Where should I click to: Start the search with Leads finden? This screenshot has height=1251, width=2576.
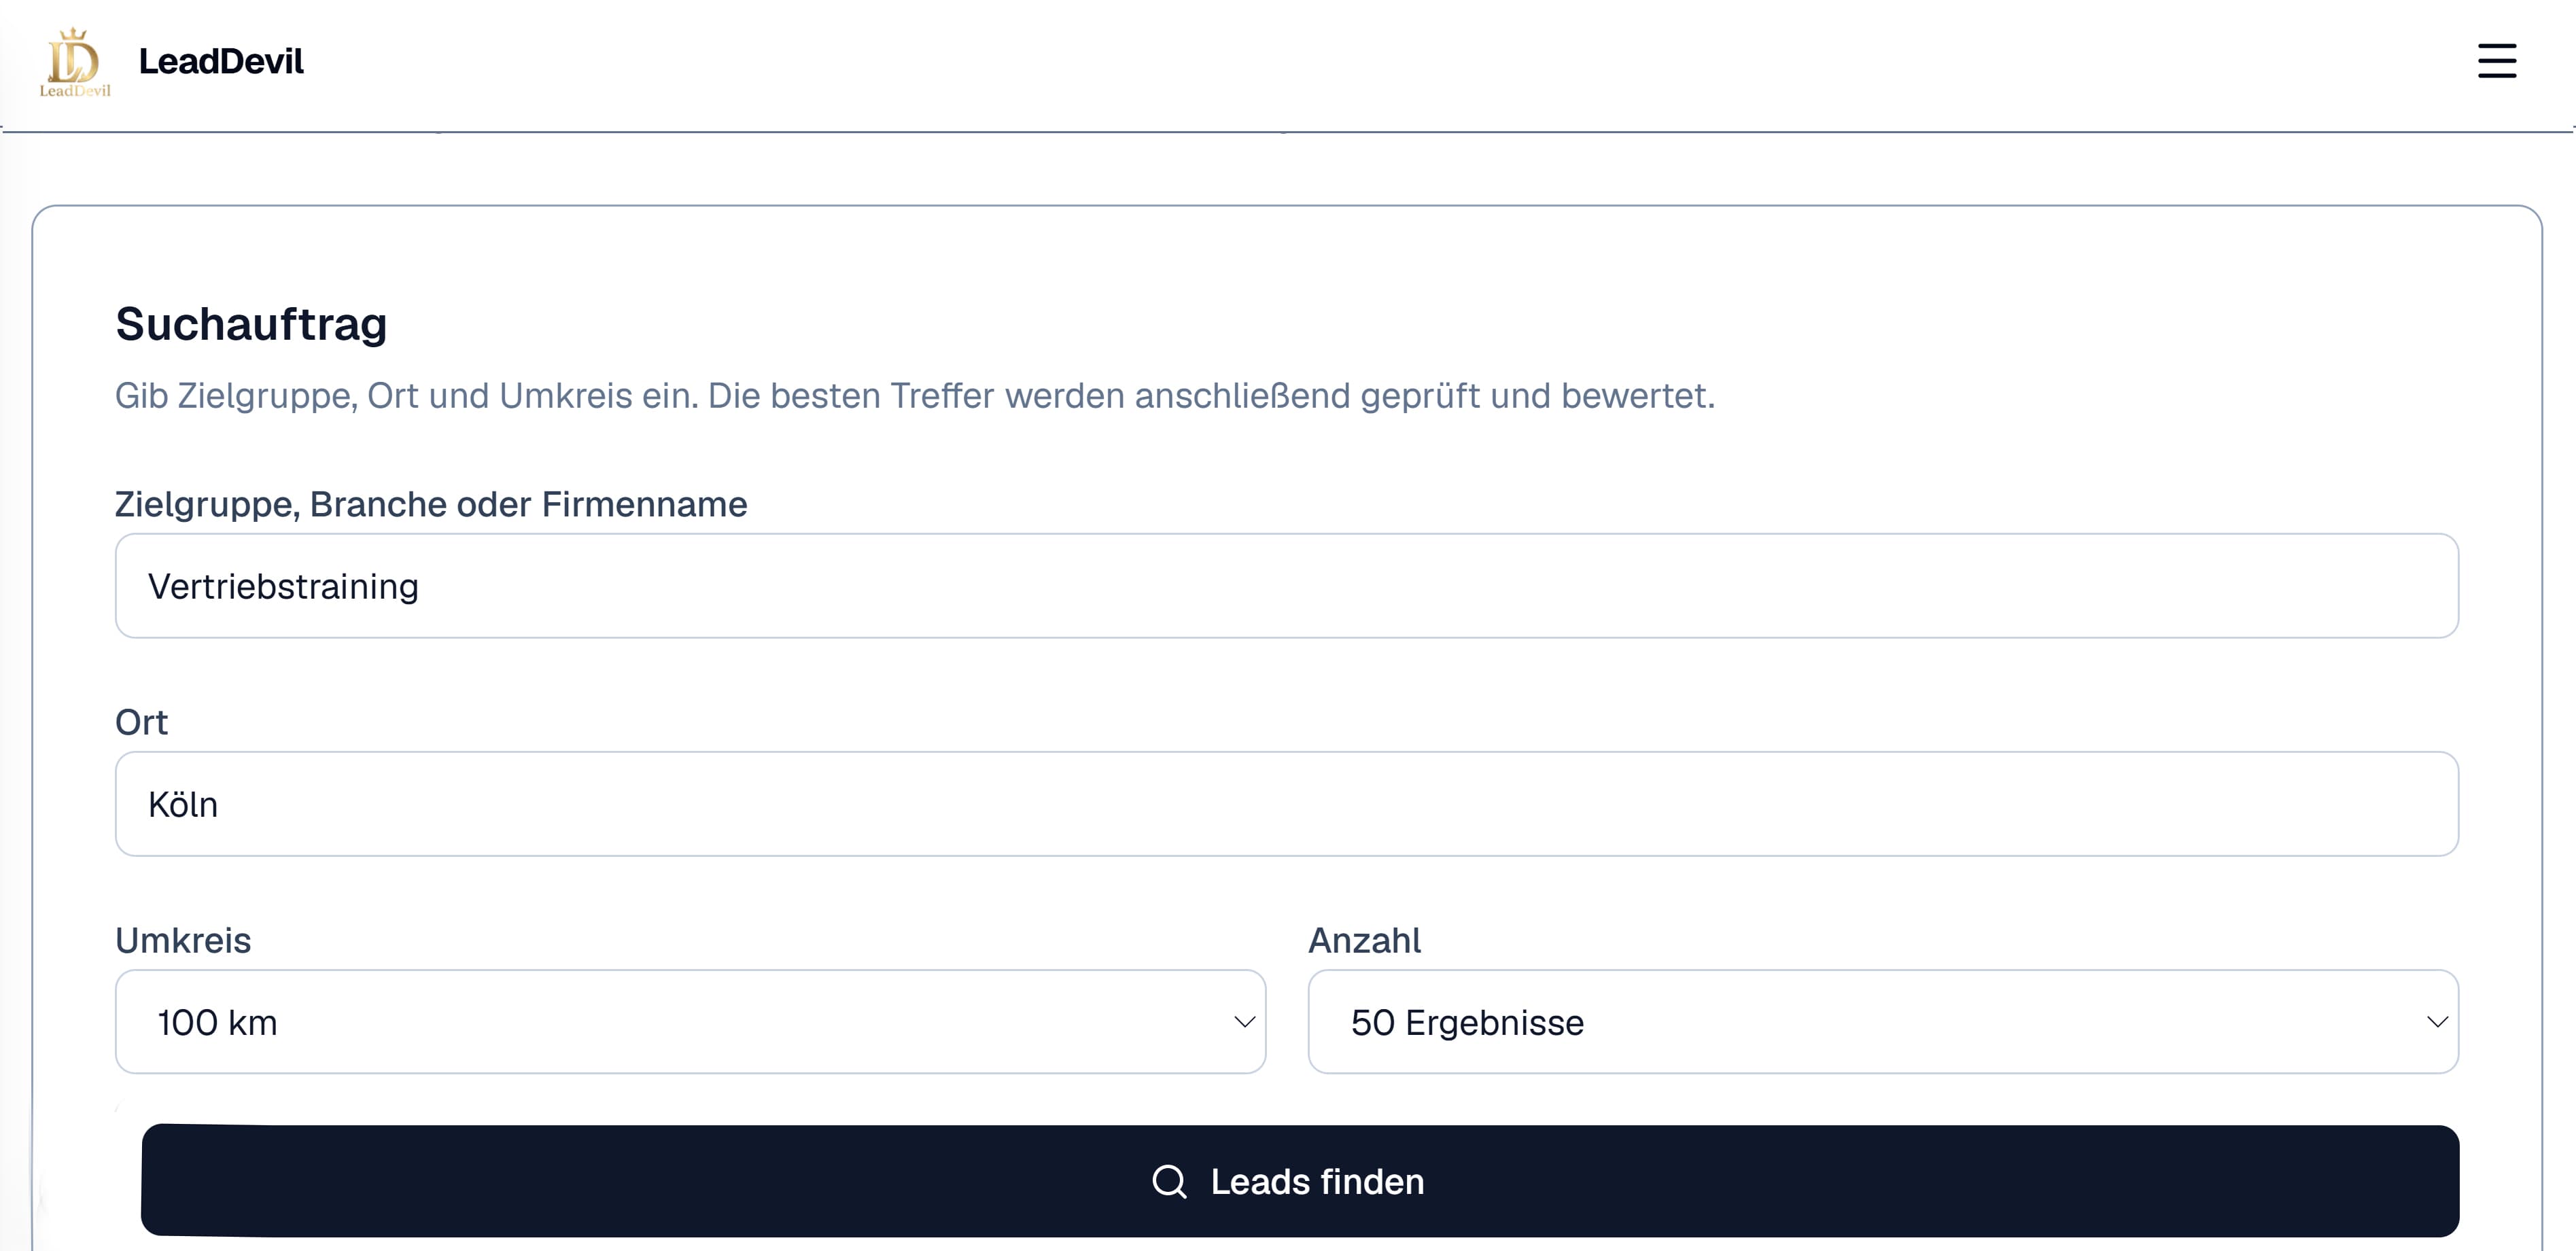click(x=1300, y=1181)
